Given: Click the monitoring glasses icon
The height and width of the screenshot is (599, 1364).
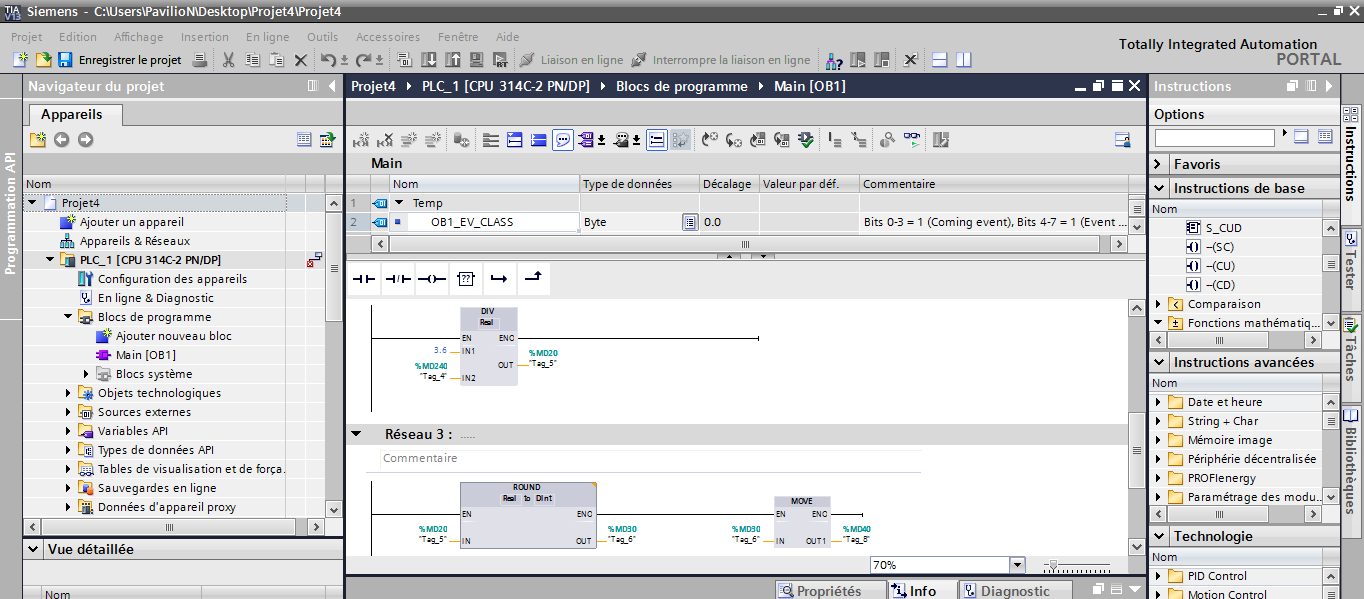Looking at the screenshot, I should coord(911,140).
